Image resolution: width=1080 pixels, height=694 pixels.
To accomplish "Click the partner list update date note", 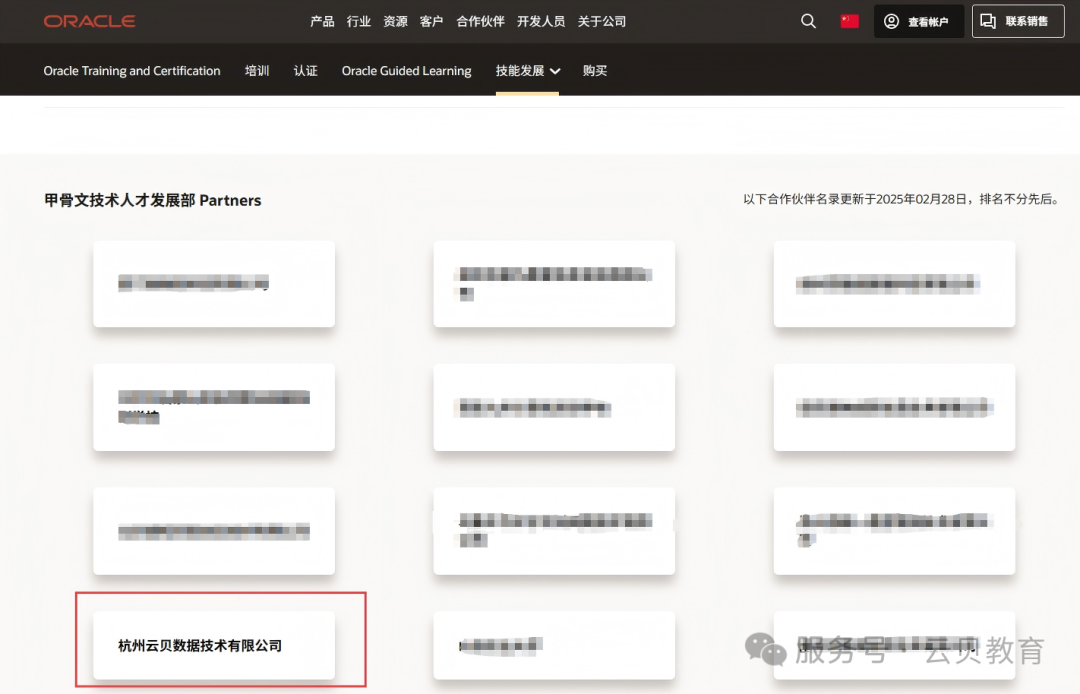I will [x=901, y=199].
